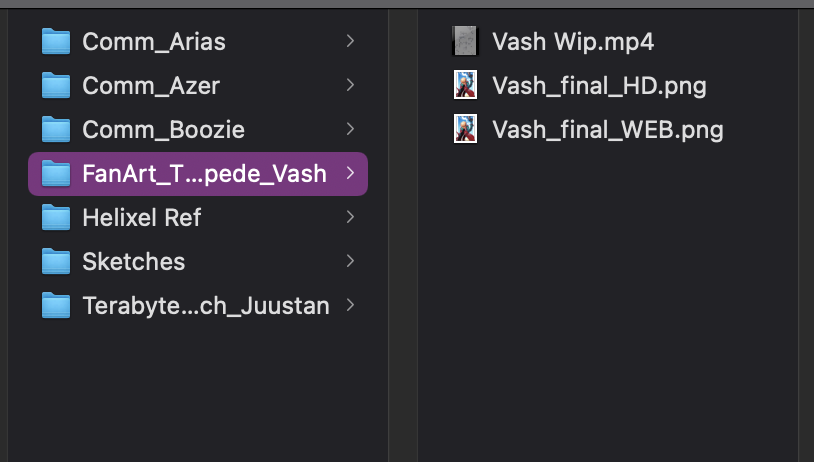The image size is (814, 462).
Task: Click the Terabyte folder icon
Action: click(x=56, y=306)
